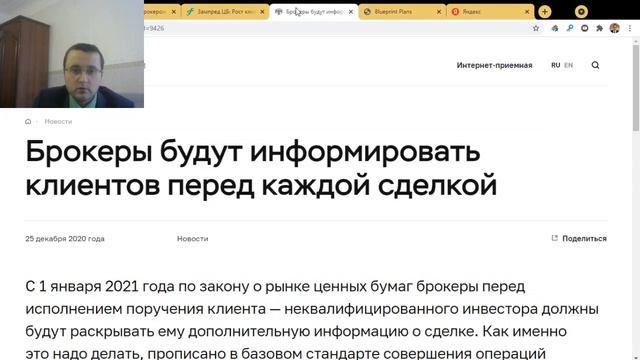
Task: Bookmark this page with the star icon
Action: tap(536, 28)
